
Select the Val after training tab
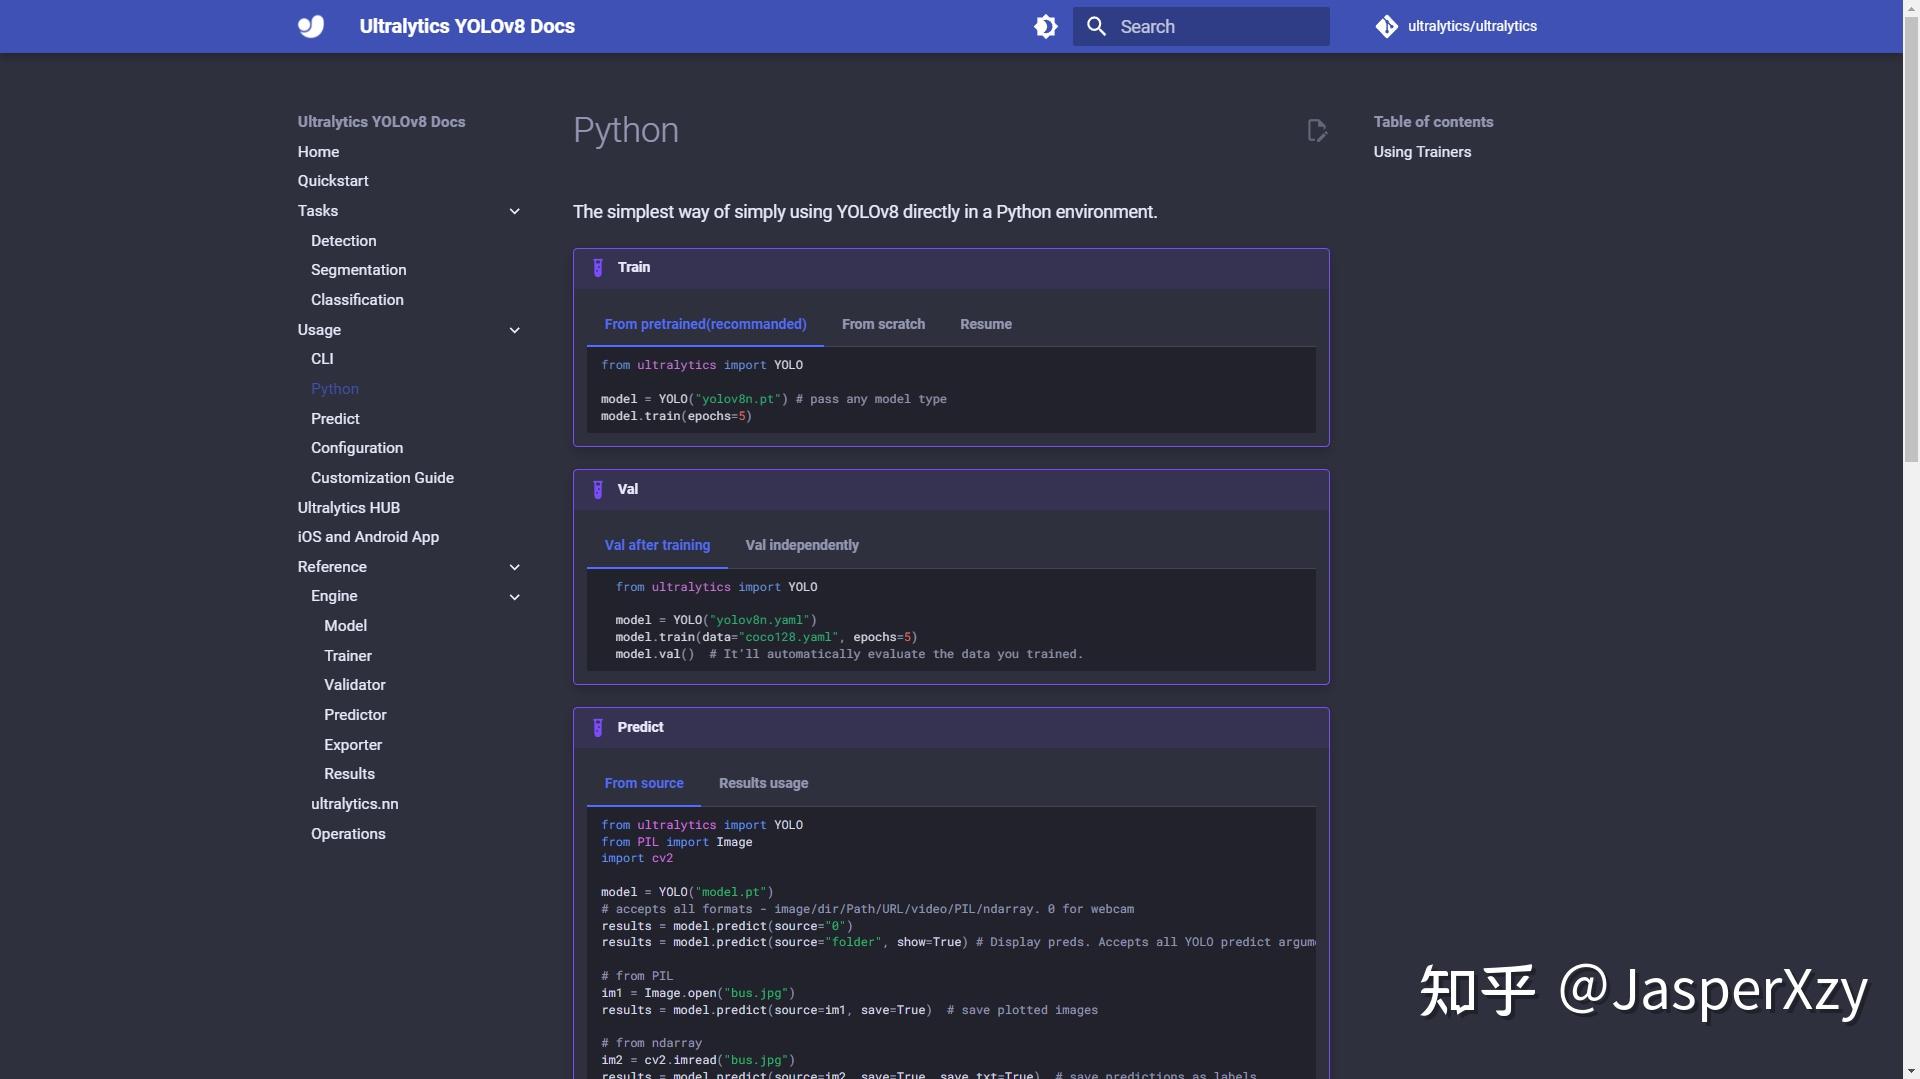[x=657, y=545]
